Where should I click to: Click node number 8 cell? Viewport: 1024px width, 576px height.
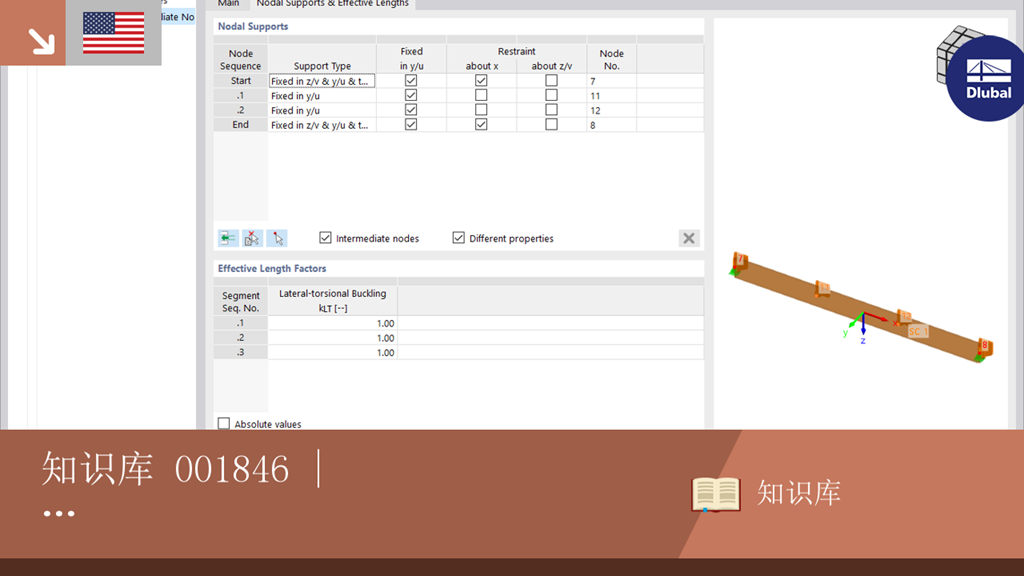[x=611, y=125]
